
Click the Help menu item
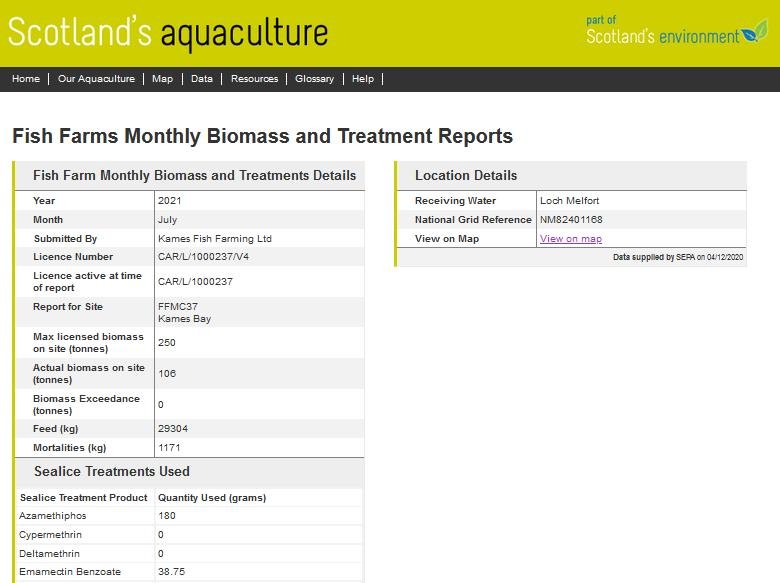click(363, 79)
